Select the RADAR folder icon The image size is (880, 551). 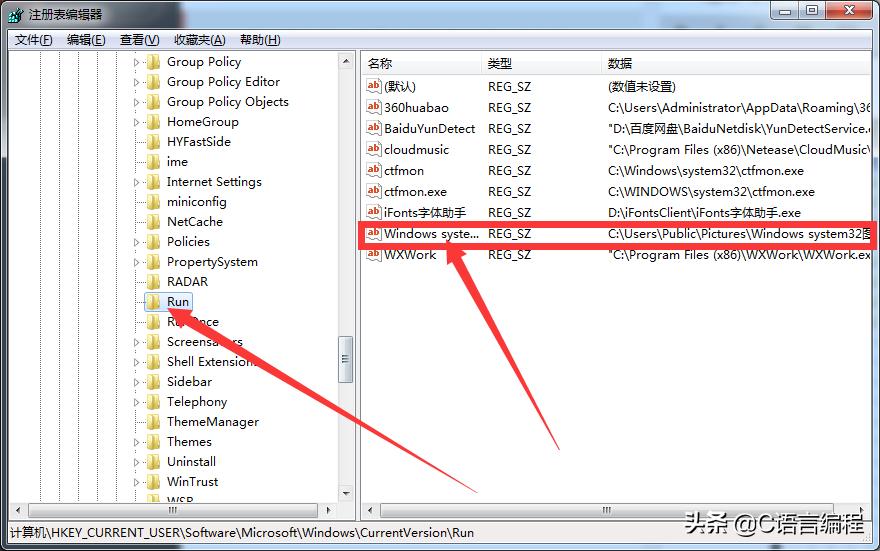(153, 282)
